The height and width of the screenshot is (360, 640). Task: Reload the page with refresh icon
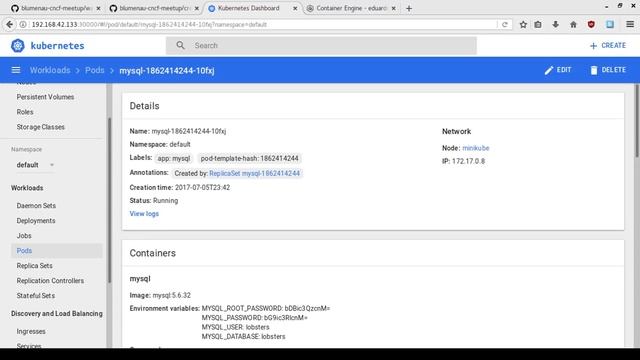tap(505, 24)
